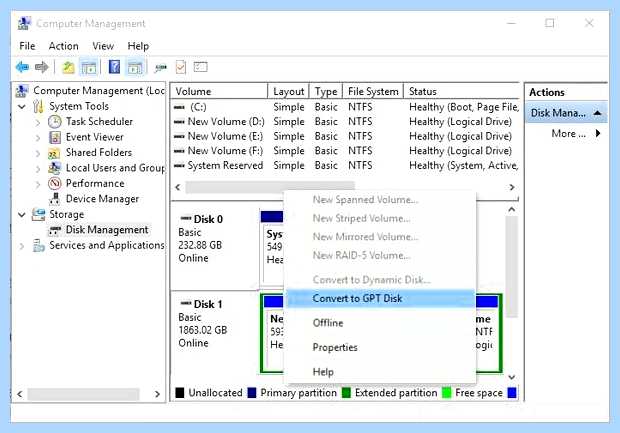Click the checkmark list toolbar icon
Screen dimensions: 620x433
181,67
